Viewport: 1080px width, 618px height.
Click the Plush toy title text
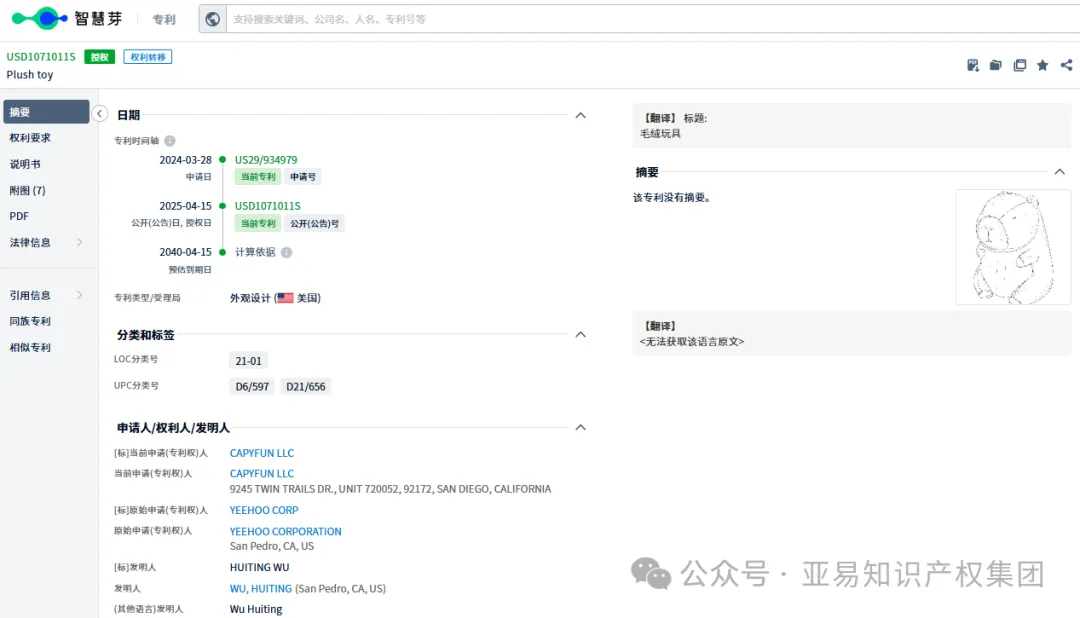30,74
